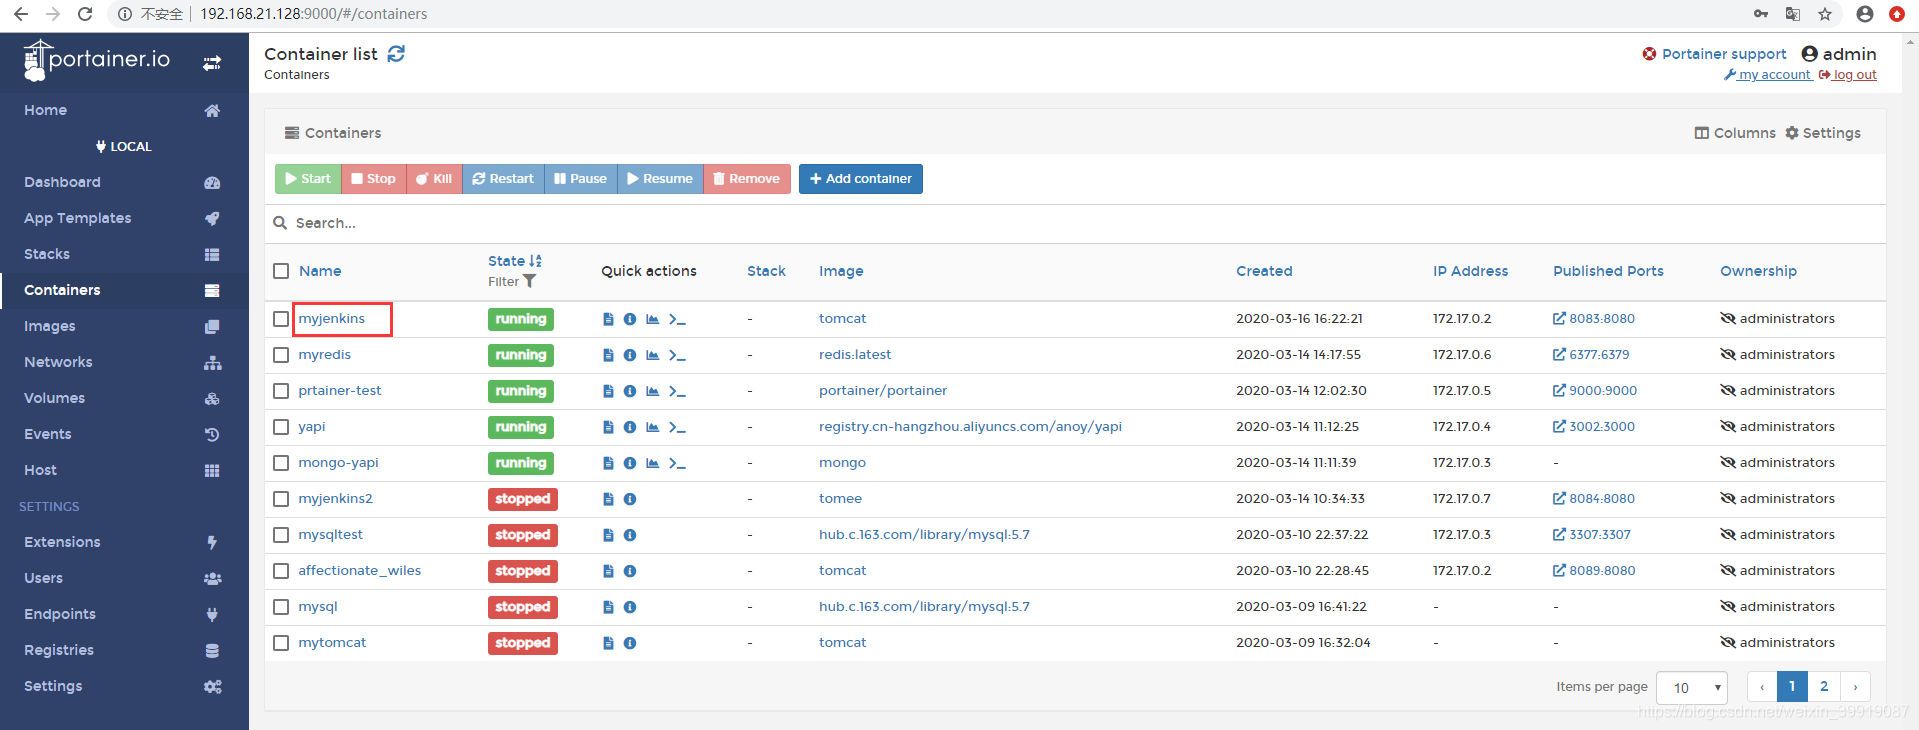
Task: Open logs icon for myredis container
Action: pyautogui.click(x=608, y=355)
